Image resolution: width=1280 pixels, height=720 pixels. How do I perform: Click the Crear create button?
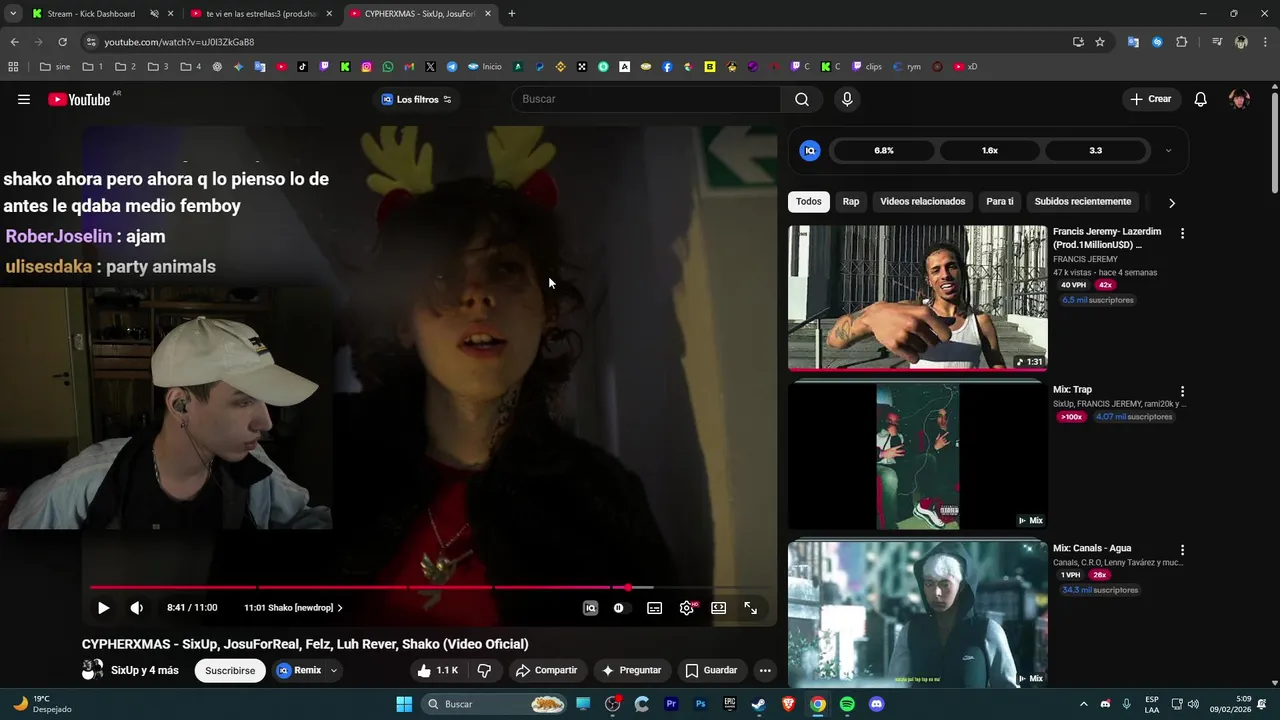tap(1150, 99)
